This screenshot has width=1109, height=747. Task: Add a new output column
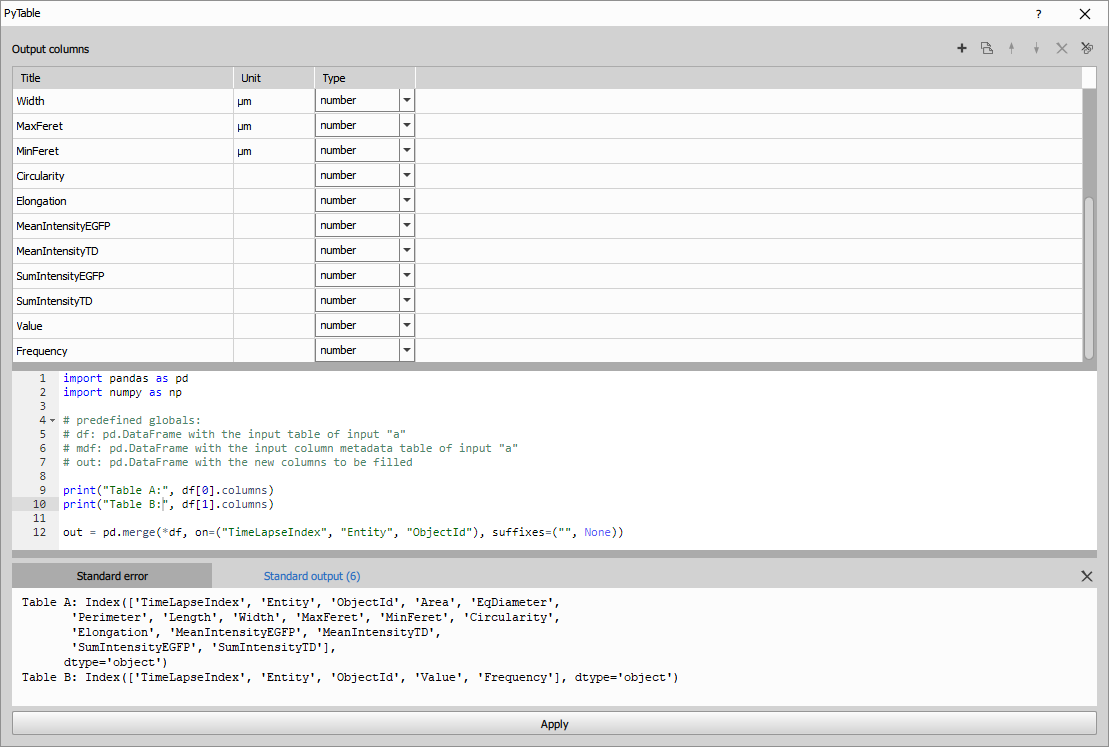pos(961,48)
